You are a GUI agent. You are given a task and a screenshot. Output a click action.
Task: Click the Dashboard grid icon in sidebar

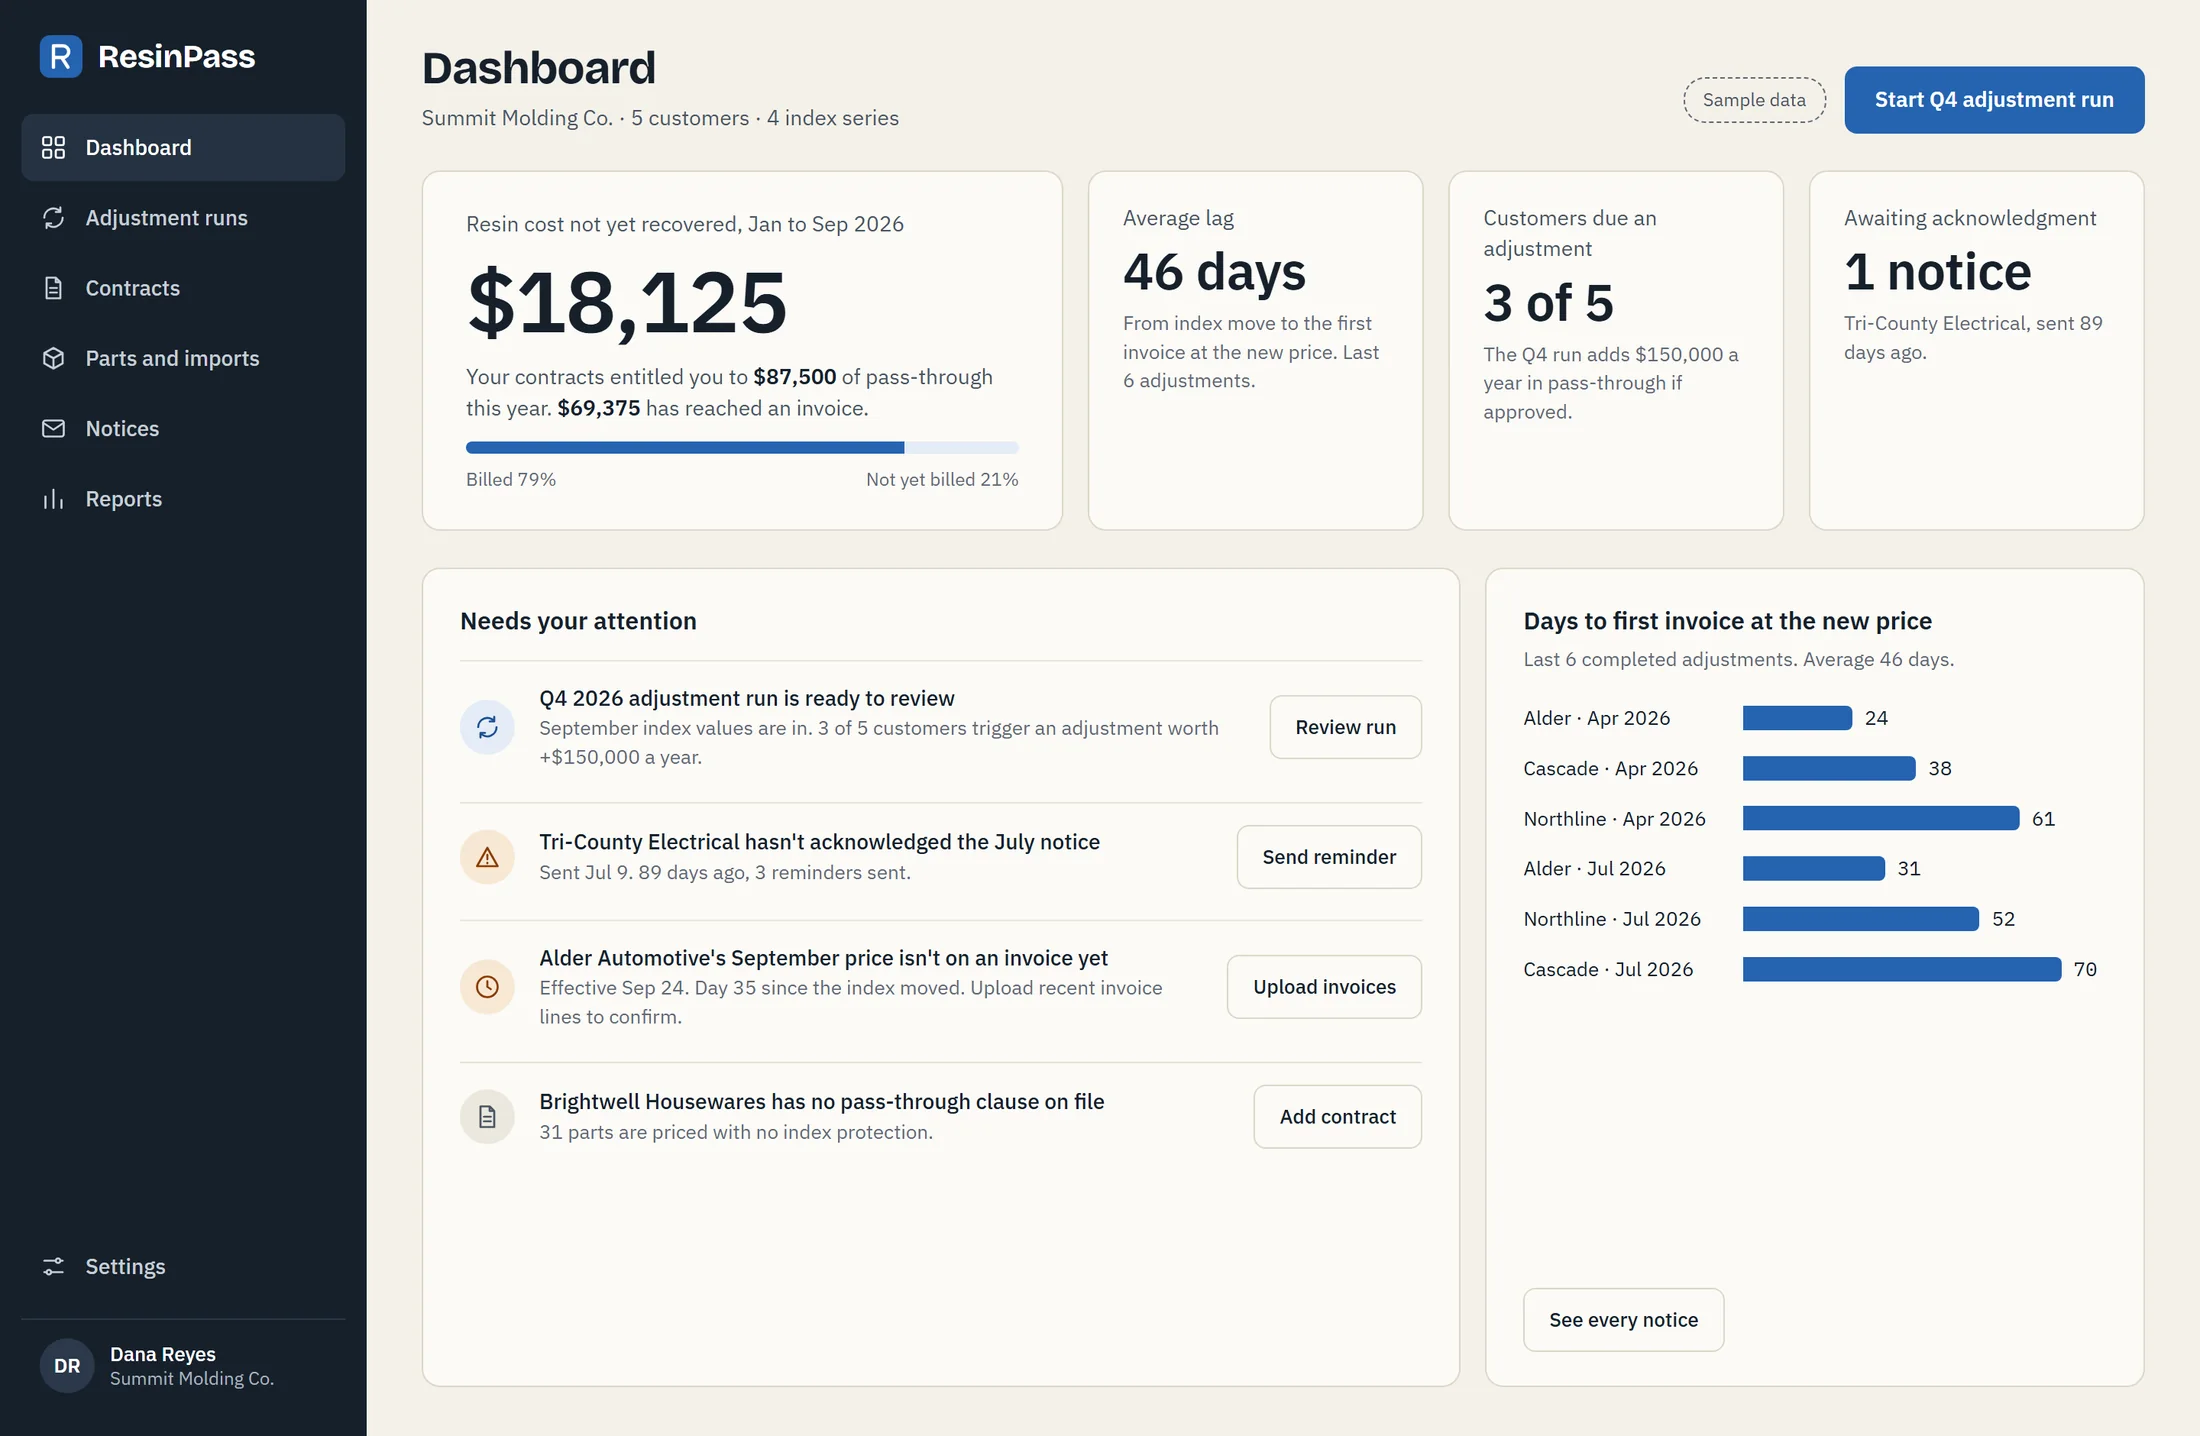(x=53, y=148)
